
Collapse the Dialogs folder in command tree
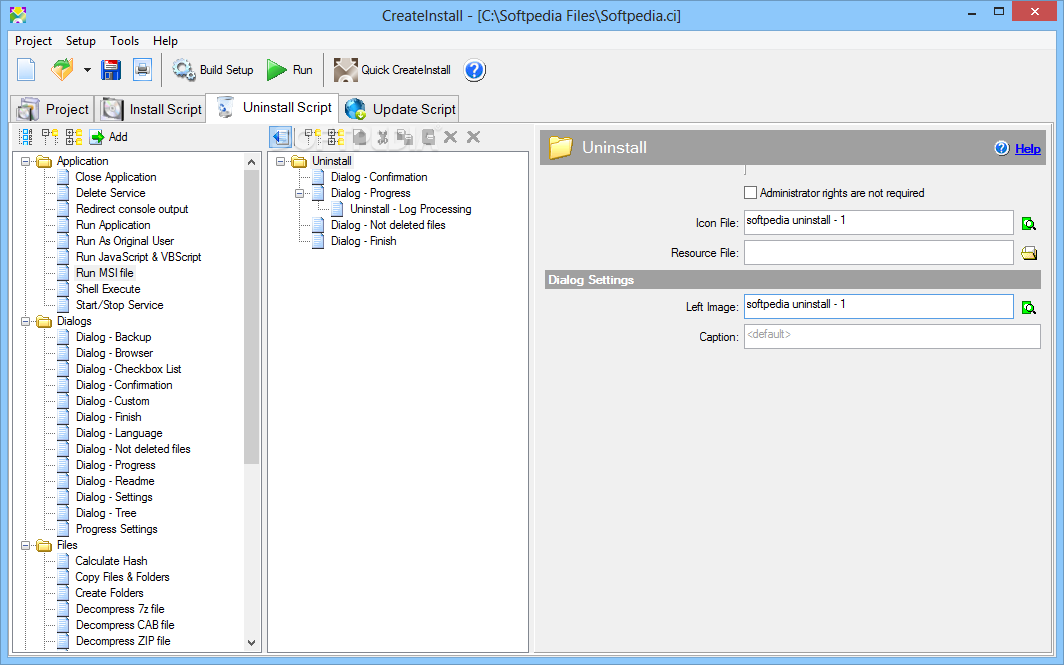(x=26, y=322)
